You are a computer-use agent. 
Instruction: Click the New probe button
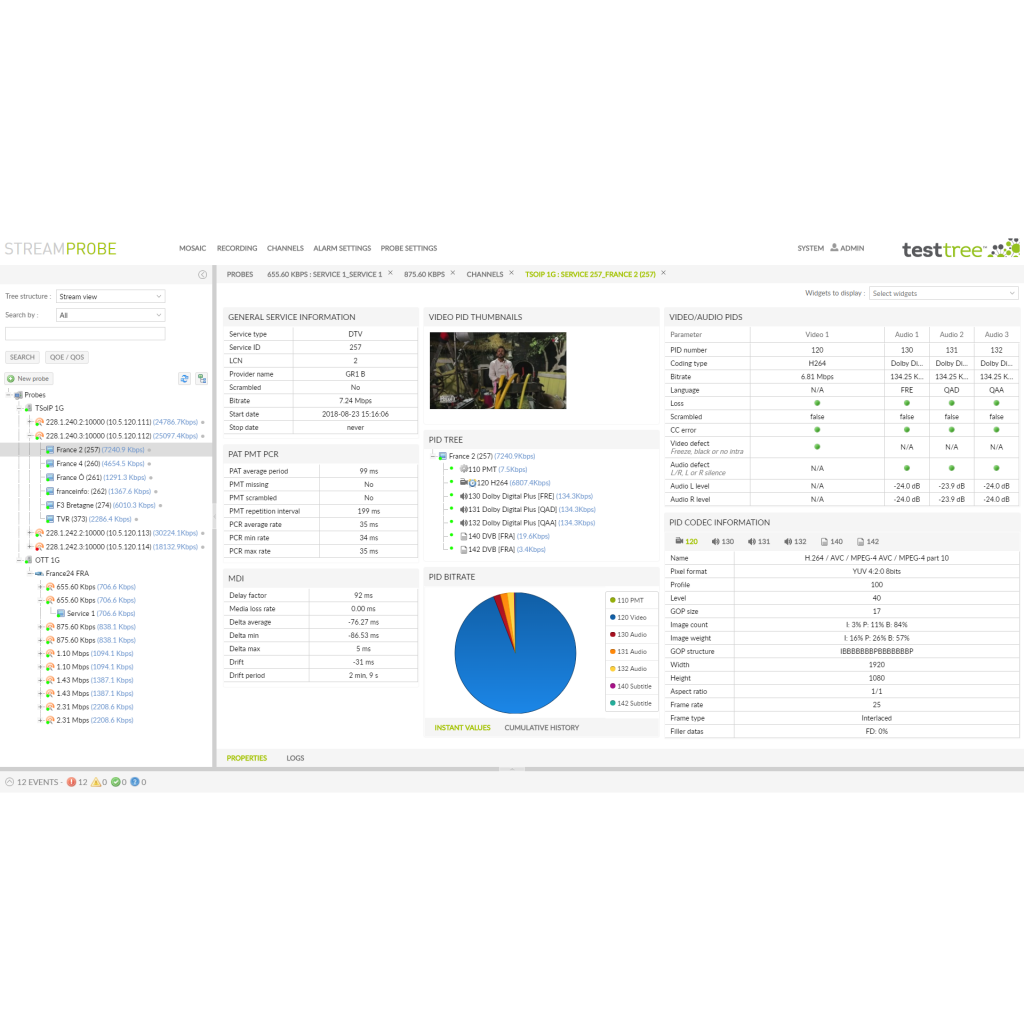point(28,379)
